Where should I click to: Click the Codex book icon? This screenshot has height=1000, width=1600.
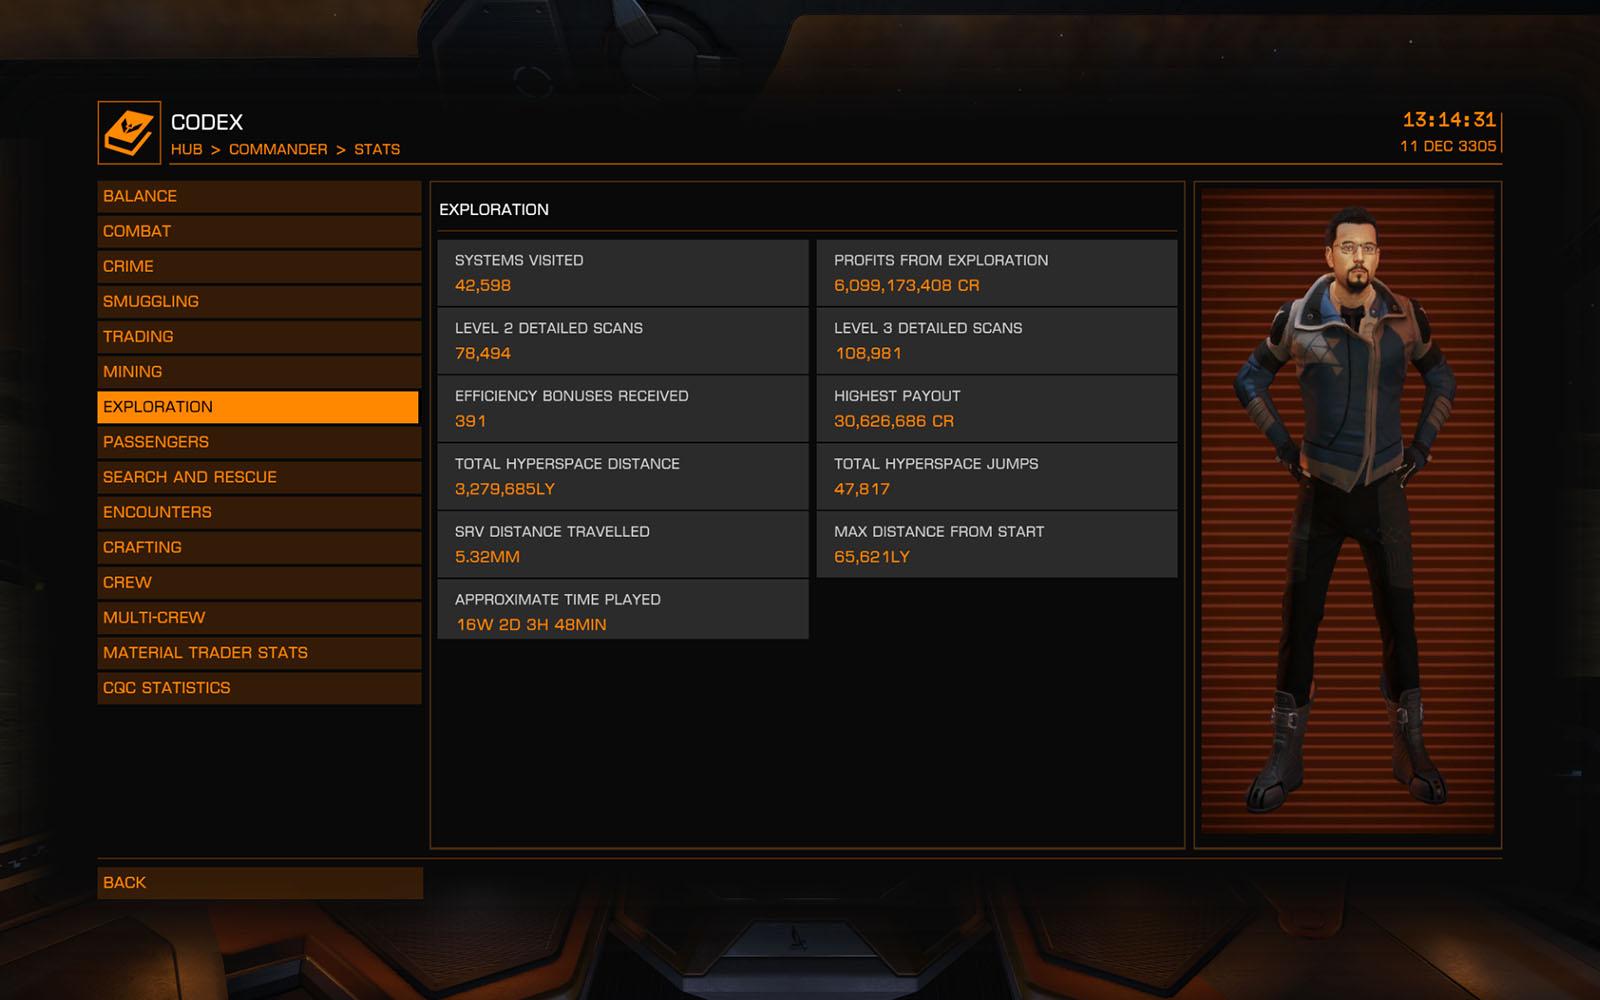(x=129, y=132)
